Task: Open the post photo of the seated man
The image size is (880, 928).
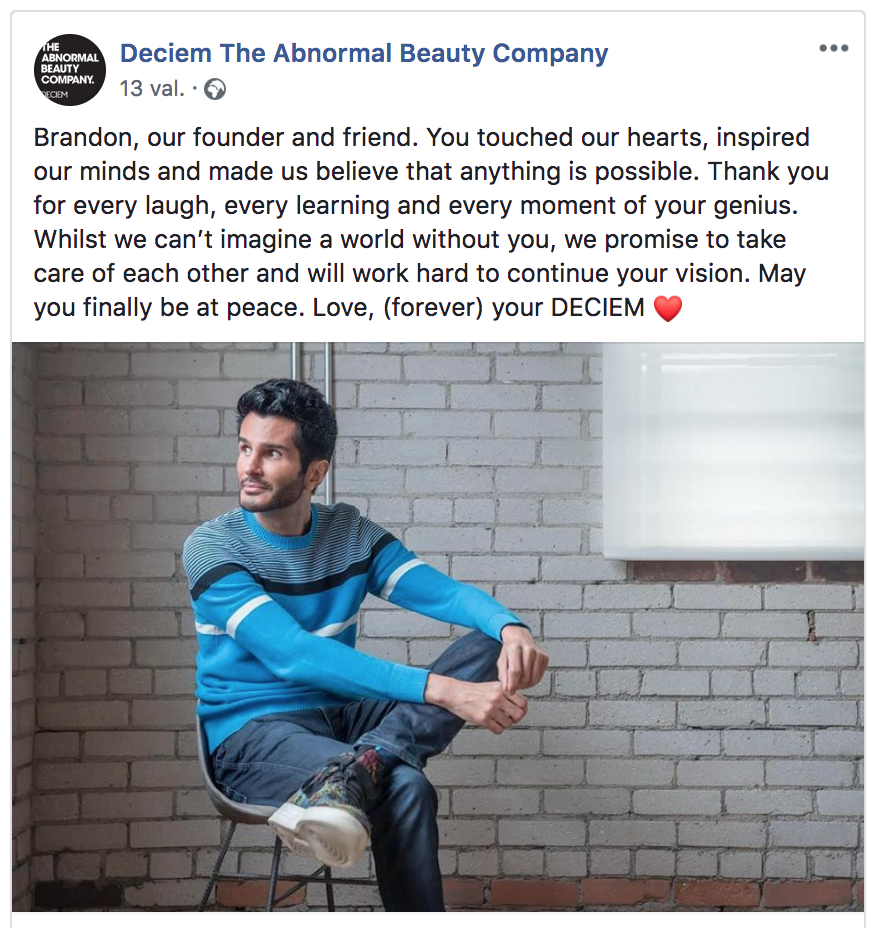Action: coord(438,626)
